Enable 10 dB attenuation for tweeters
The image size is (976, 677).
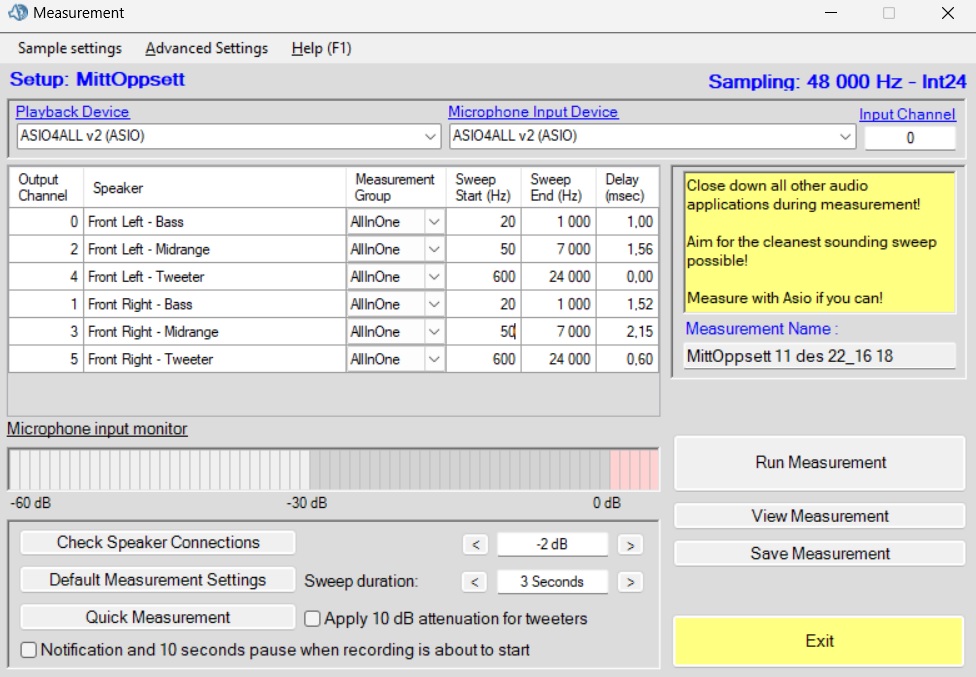[313, 619]
